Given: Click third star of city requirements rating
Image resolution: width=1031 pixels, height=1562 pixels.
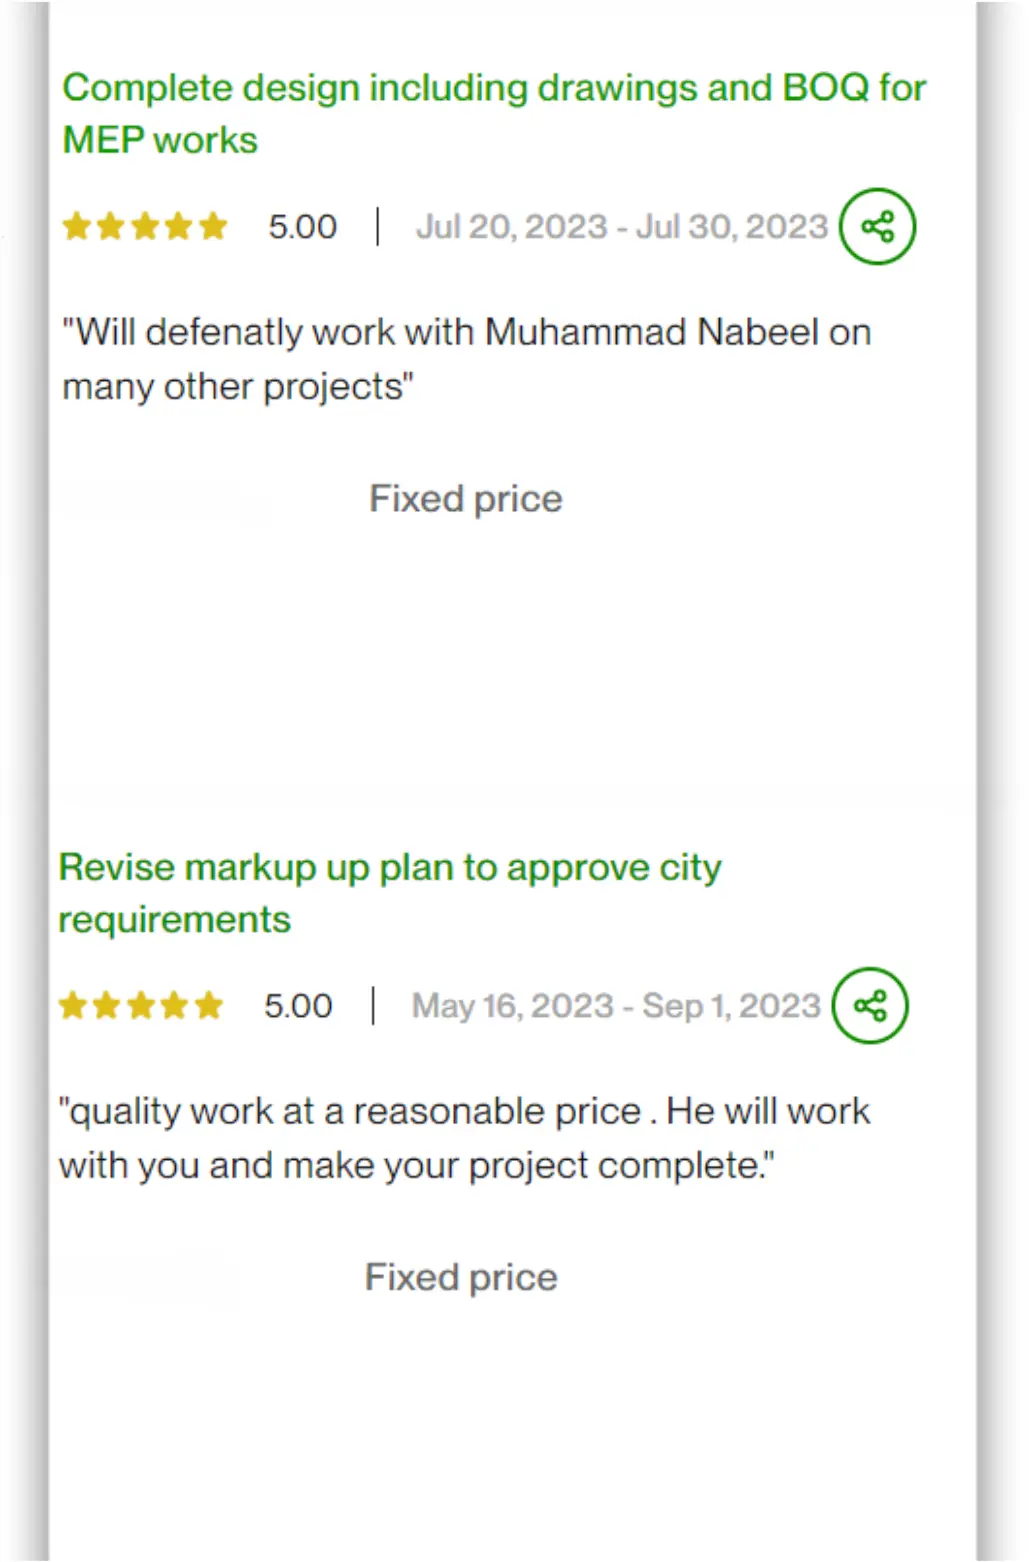Looking at the screenshot, I should pyautogui.click(x=141, y=1005).
